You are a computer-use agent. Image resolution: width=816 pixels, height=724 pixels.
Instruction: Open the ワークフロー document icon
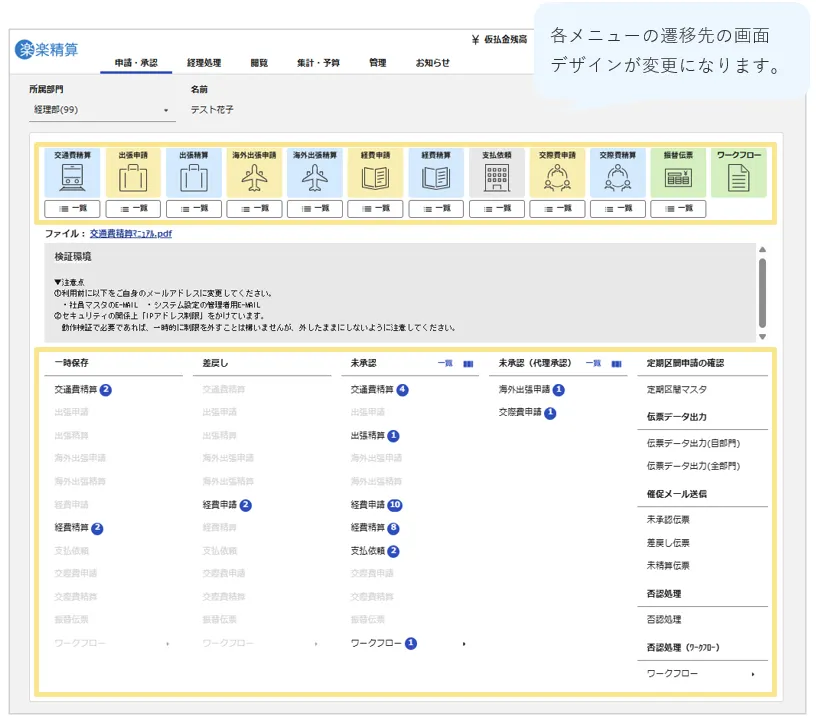click(x=738, y=178)
